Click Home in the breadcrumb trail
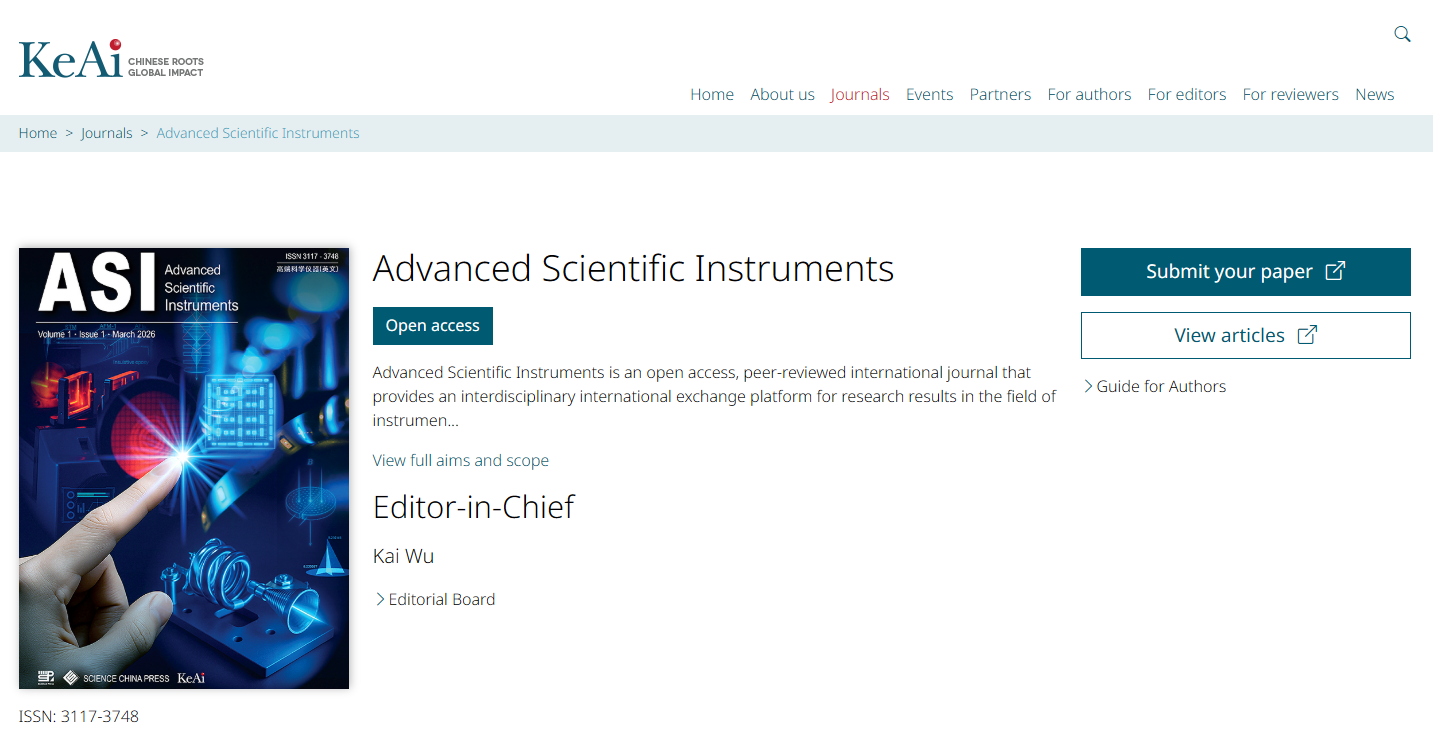 [x=38, y=133]
